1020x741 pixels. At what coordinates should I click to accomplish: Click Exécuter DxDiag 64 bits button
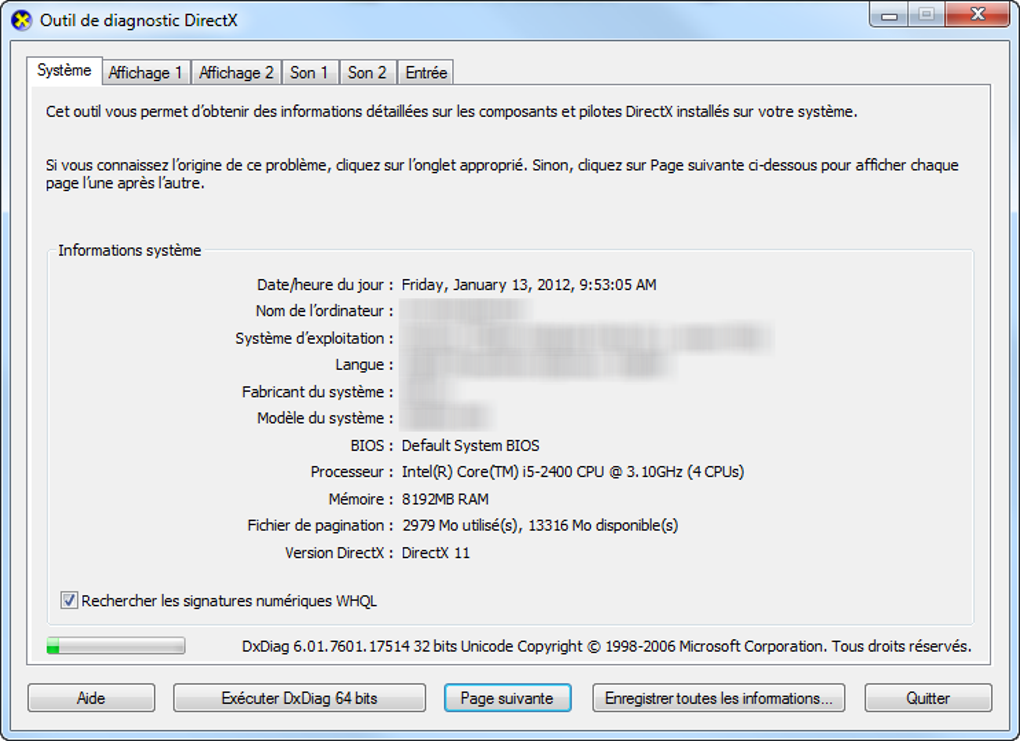pos(299,698)
